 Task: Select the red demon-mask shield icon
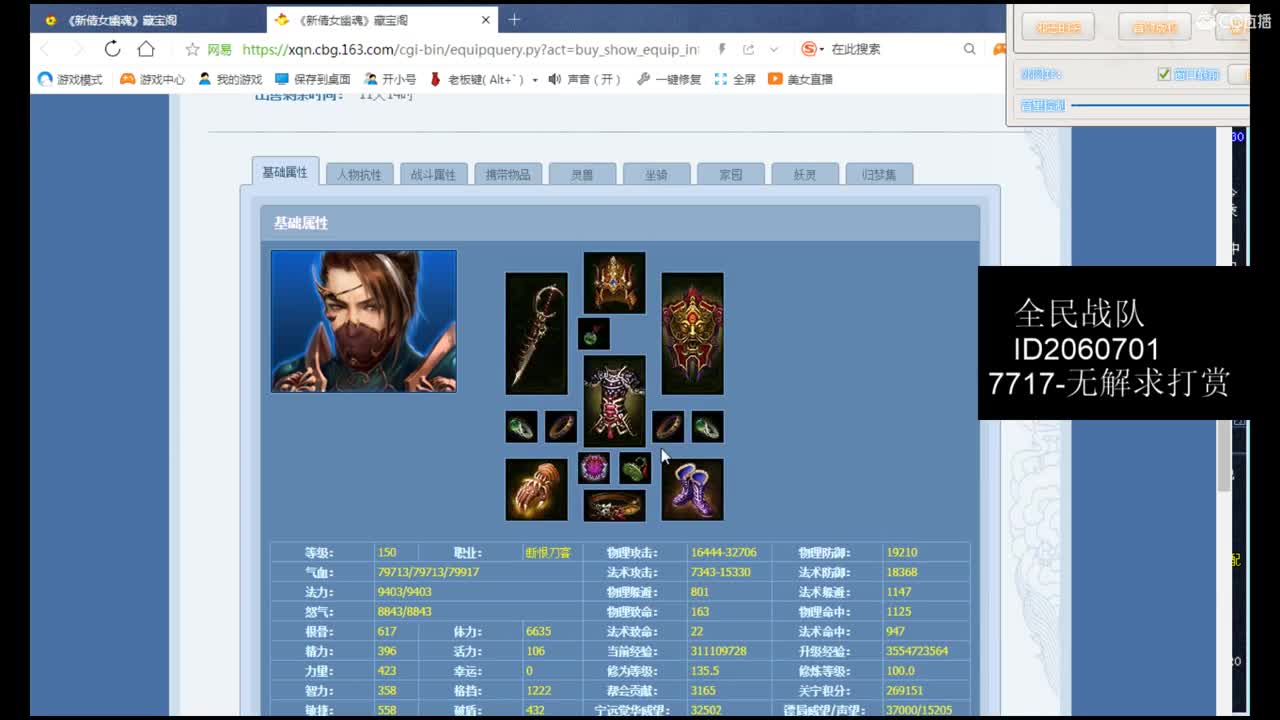pos(692,333)
